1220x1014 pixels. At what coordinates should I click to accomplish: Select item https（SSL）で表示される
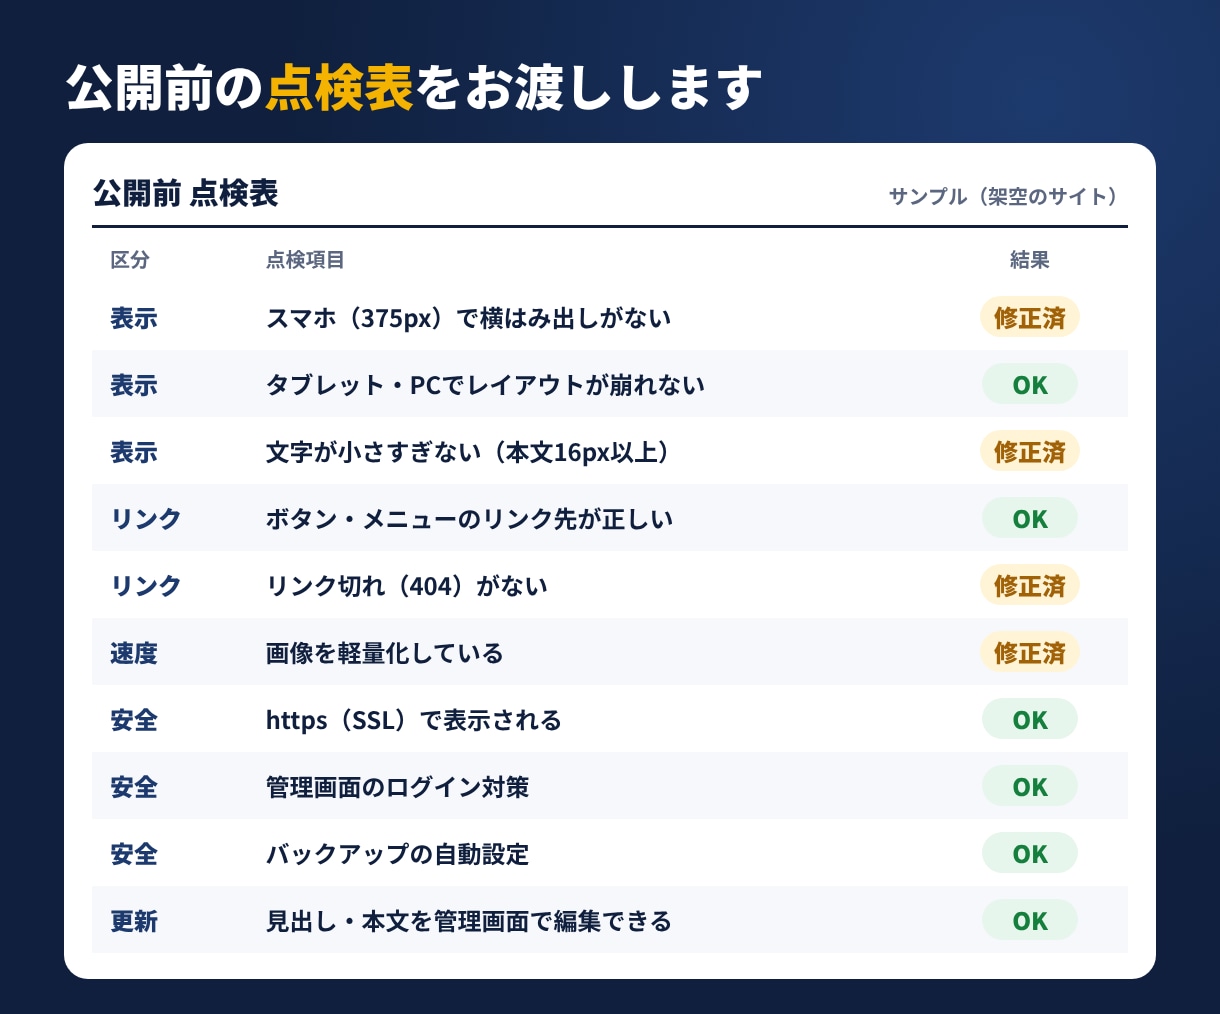click(x=413, y=720)
